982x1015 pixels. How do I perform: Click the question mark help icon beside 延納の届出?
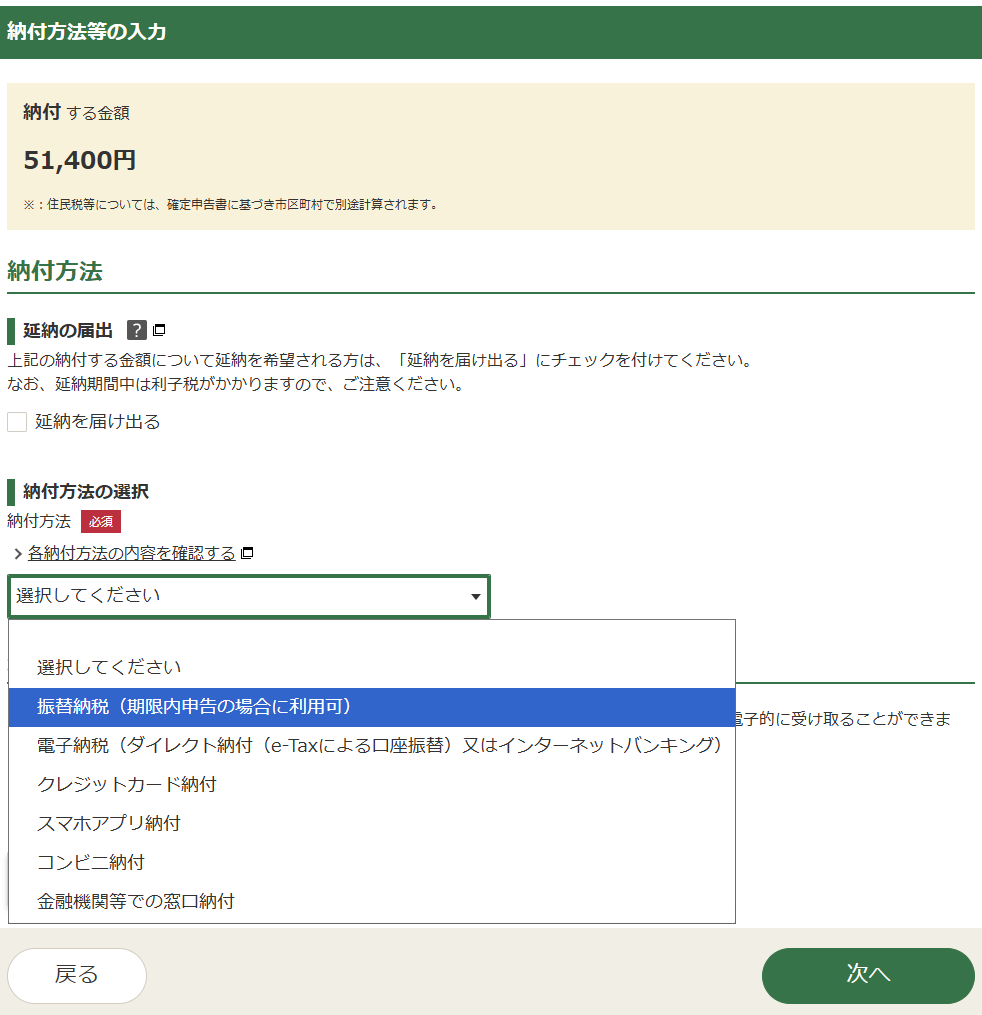(x=137, y=331)
